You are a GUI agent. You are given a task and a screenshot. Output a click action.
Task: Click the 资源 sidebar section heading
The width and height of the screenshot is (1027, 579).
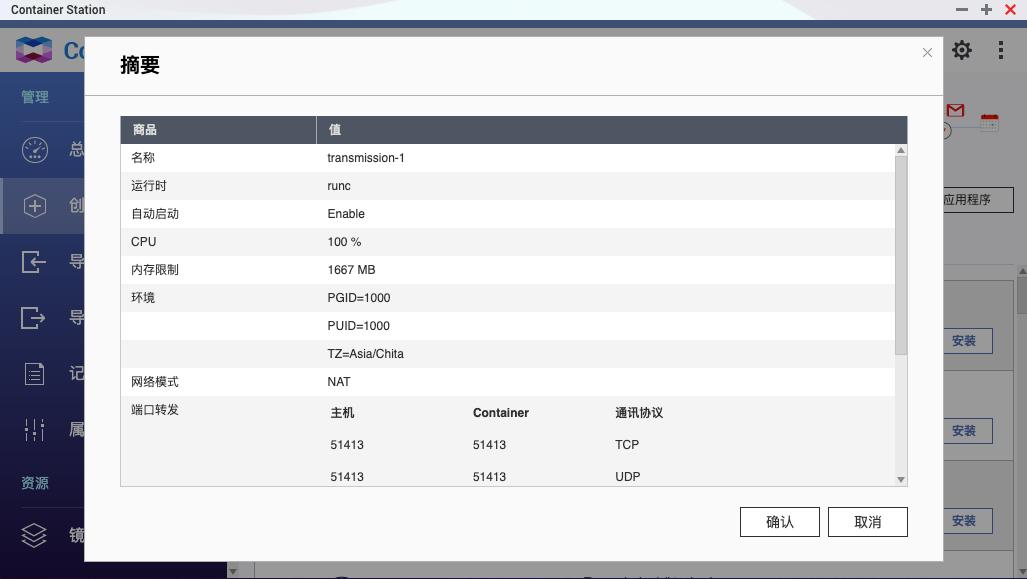coord(35,483)
